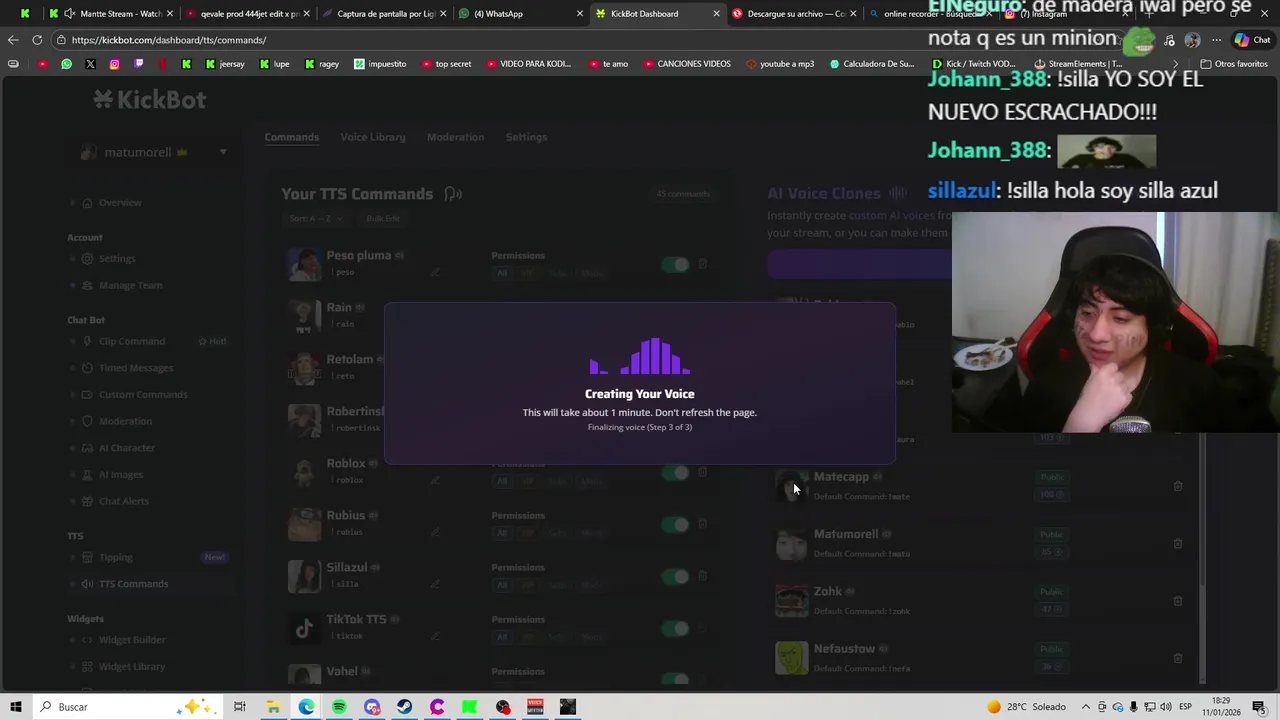Click the browser address bar URL
Screen dimensions: 1280x720
(x=169, y=40)
